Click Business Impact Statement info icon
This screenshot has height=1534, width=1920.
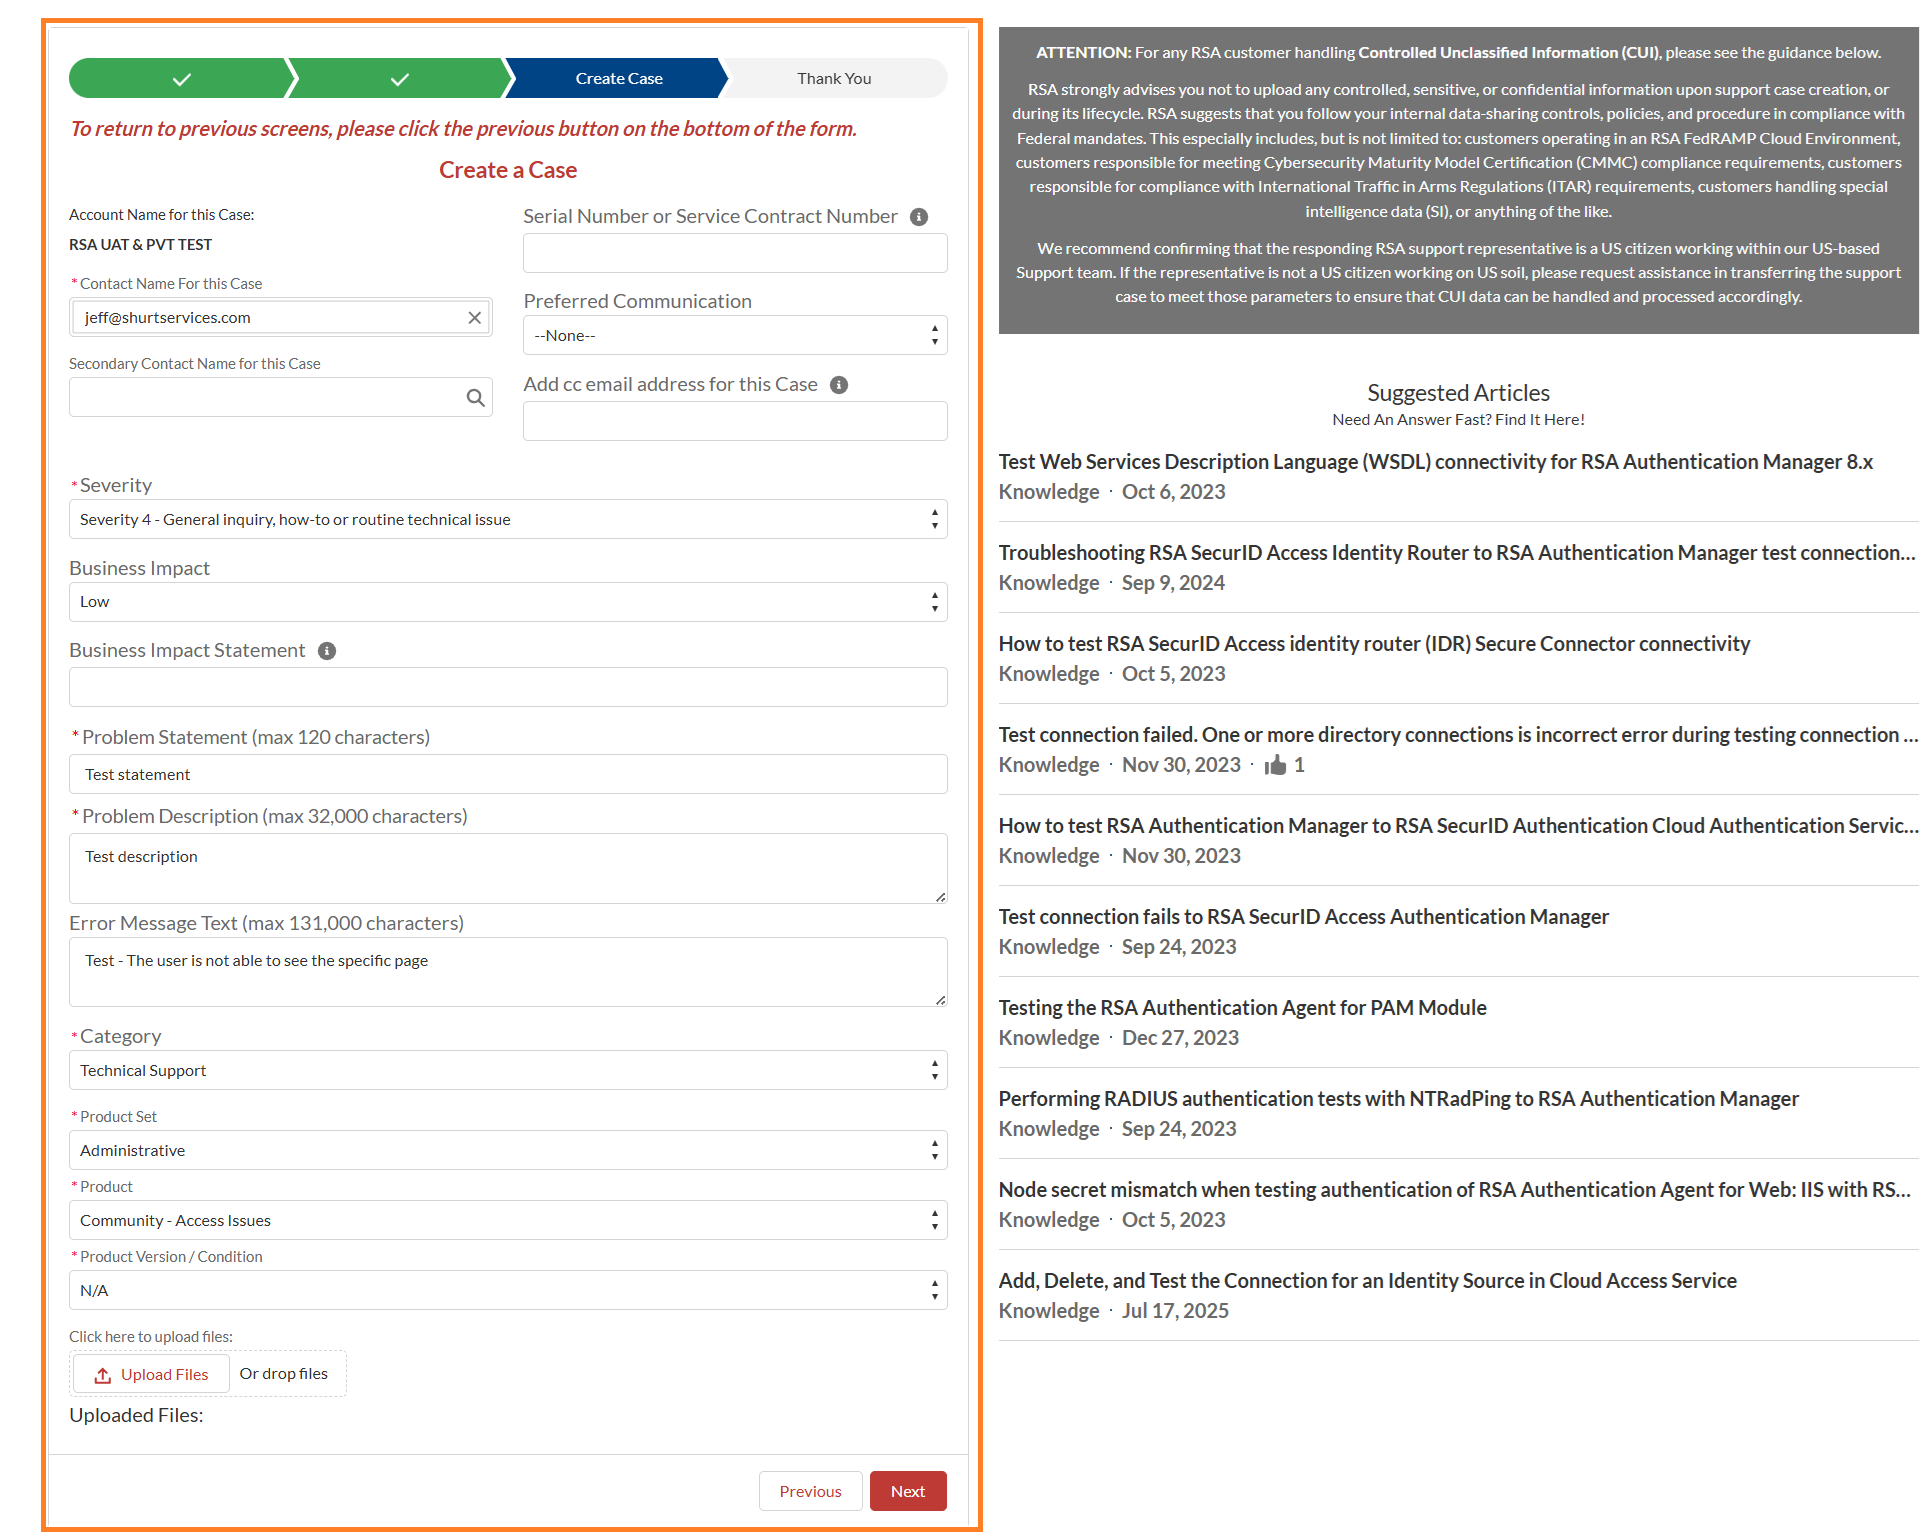326,651
